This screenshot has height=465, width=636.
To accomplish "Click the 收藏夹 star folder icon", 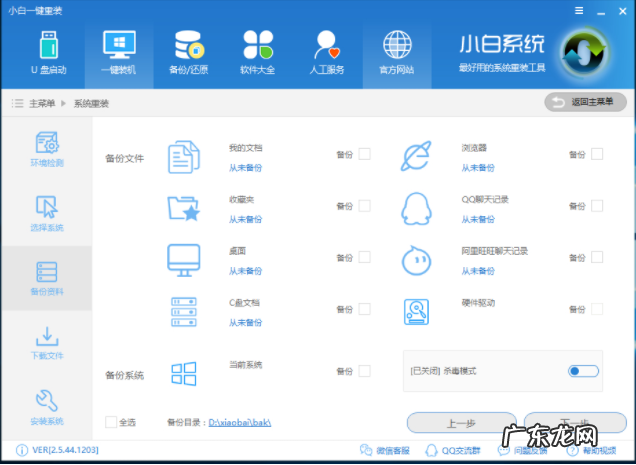I will click(x=184, y=209).
